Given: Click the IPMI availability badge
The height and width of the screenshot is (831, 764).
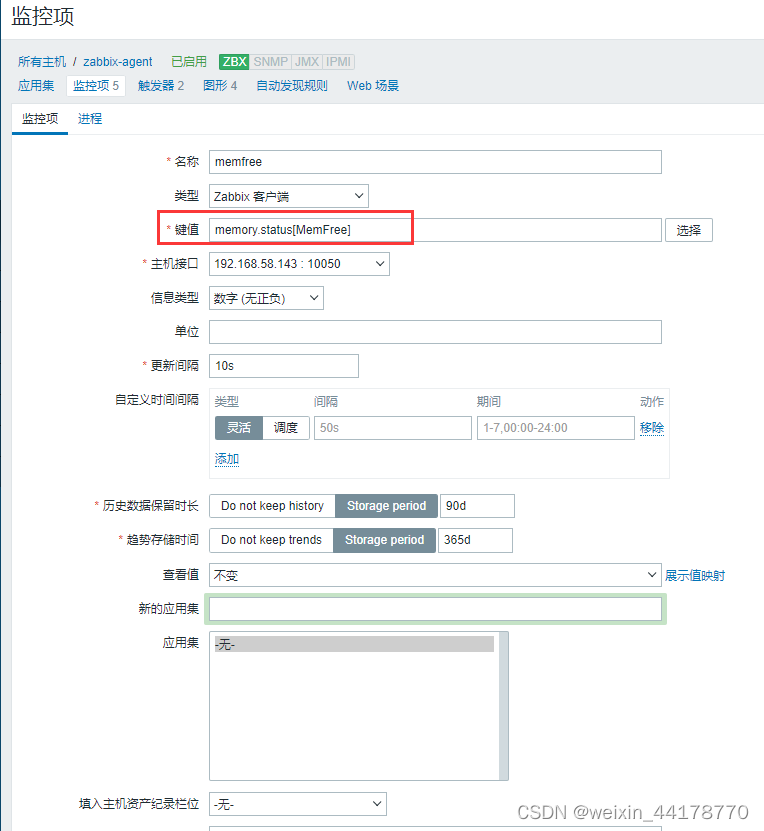Looking at the screenshot, I should pos(338,62).
